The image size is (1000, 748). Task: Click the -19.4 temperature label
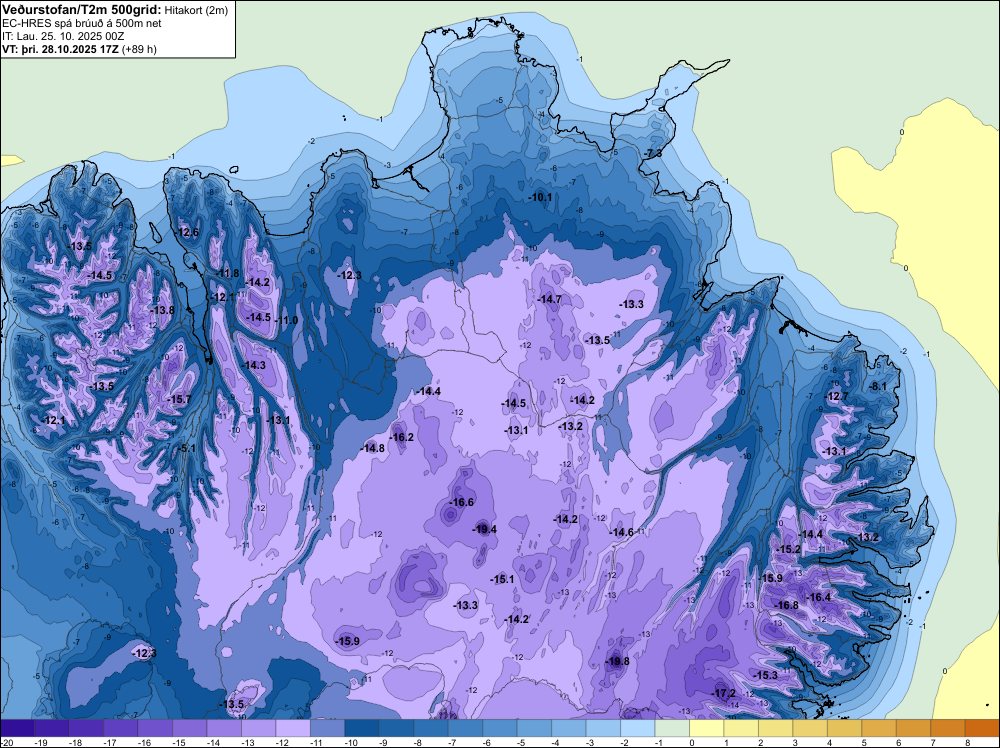pyautogui.click(x=484, y=529)
